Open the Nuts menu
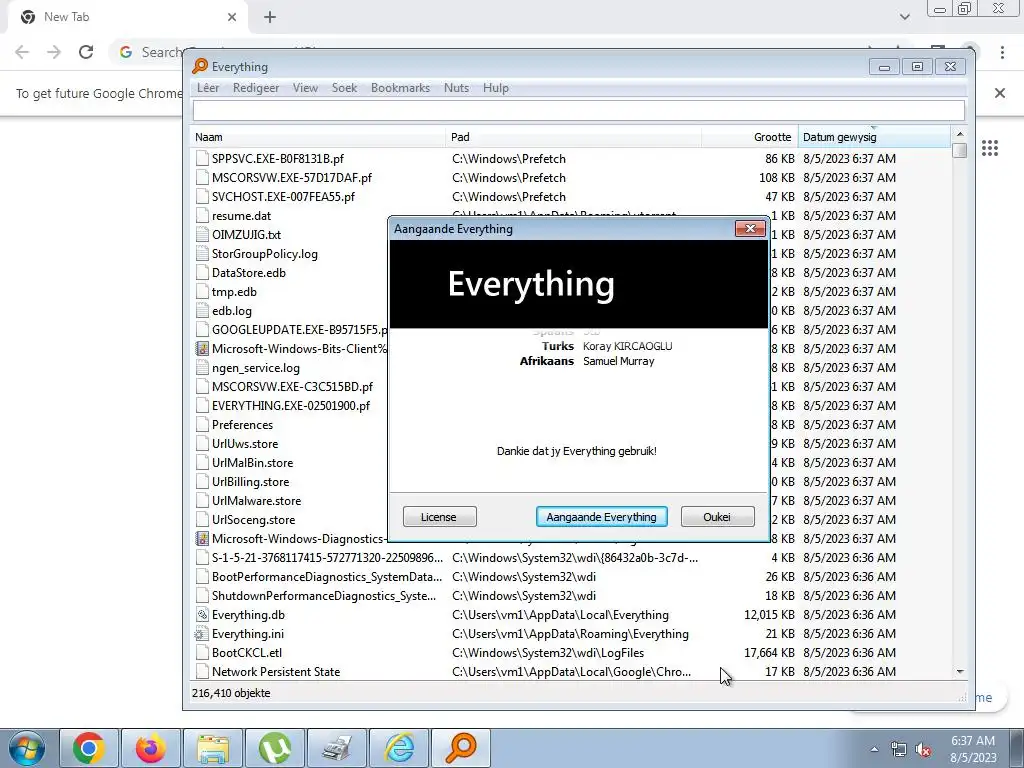 pyautogui.click(x=456, y=88)
